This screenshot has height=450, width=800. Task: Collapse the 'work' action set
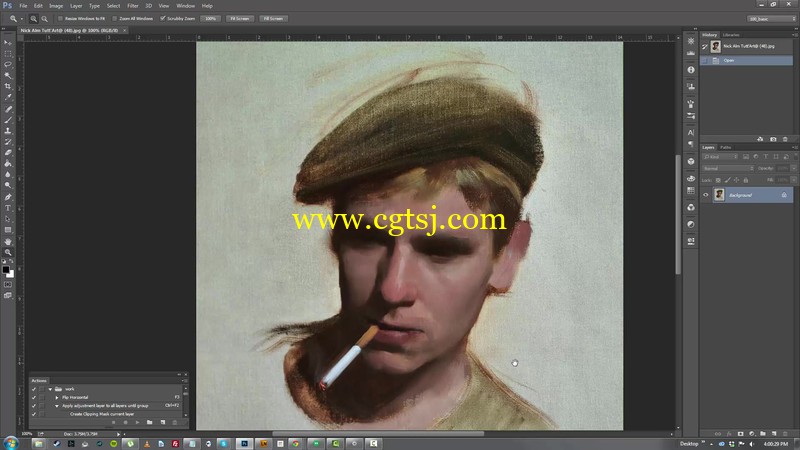[51, 389]
